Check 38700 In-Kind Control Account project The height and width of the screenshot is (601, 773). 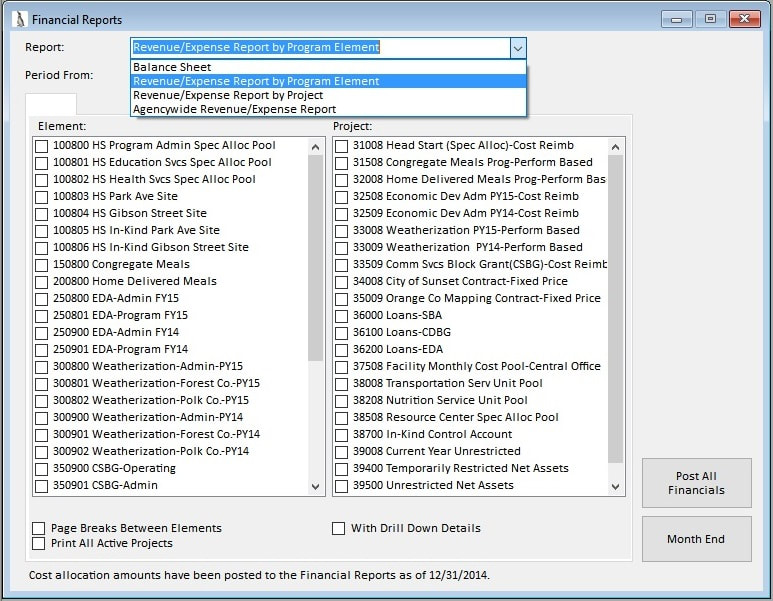(x=341, y=435)
